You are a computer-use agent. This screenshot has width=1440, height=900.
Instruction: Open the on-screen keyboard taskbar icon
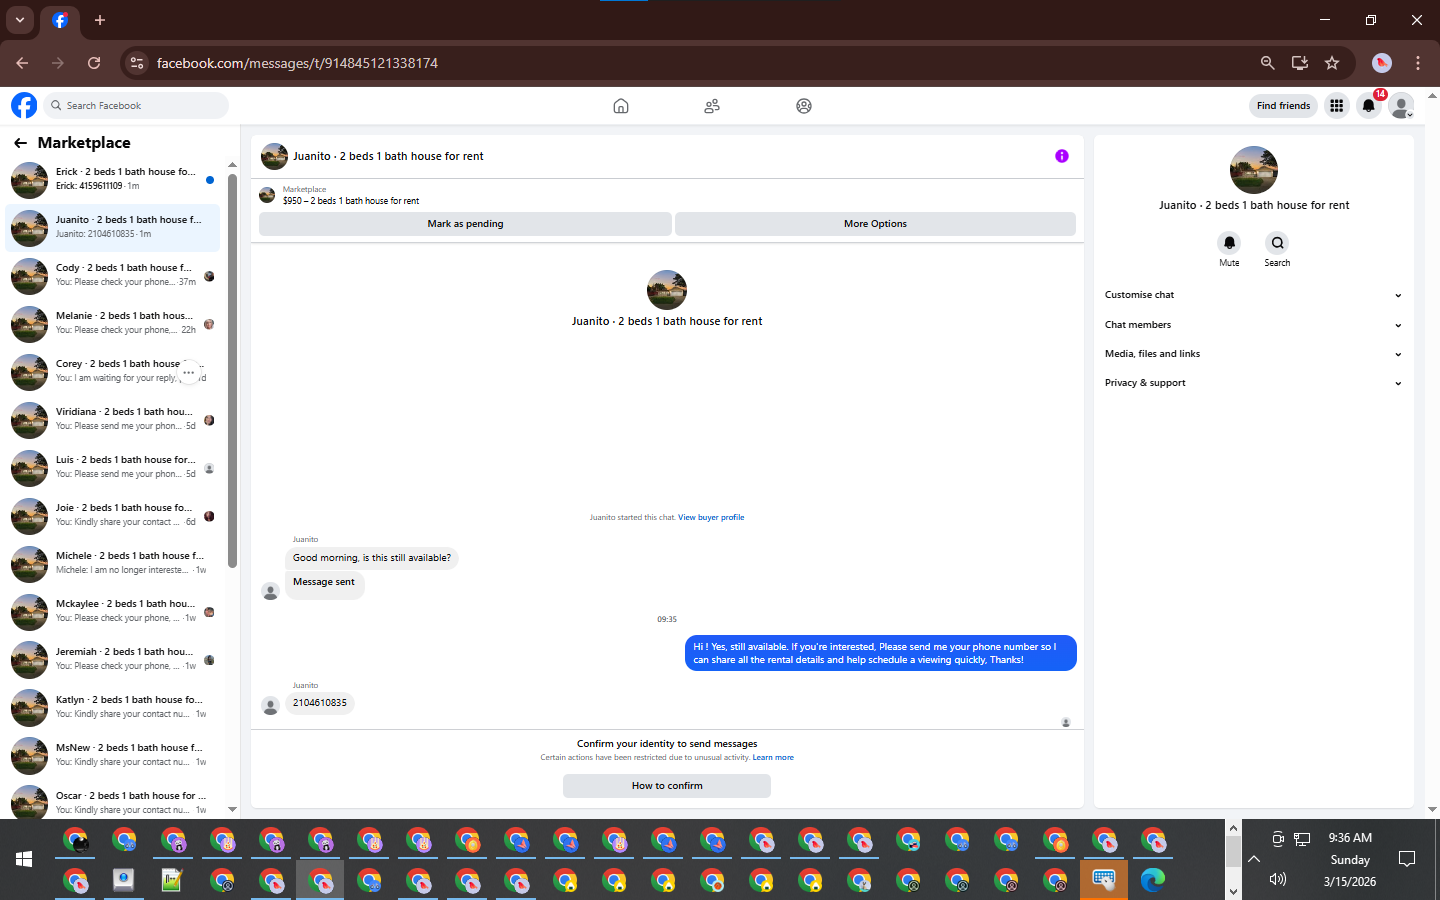1104,880
